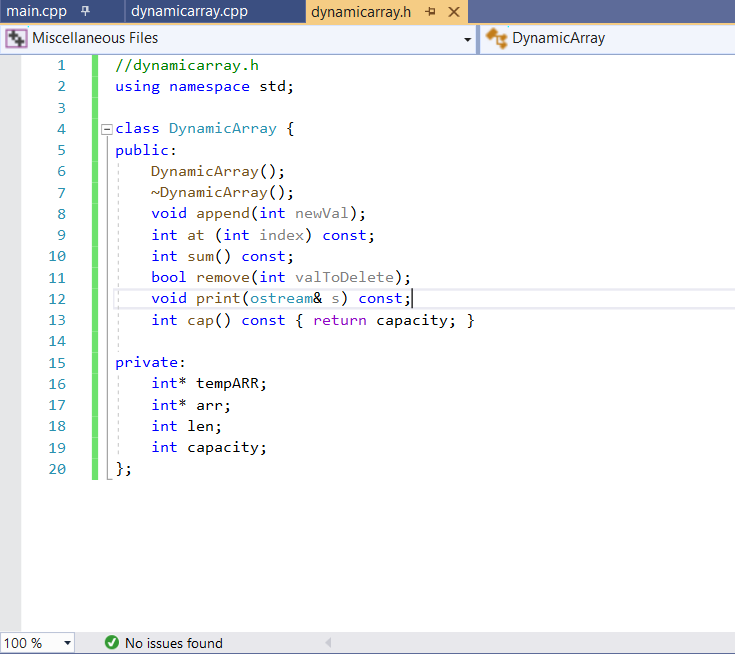Click the DynamicArray class name on line 4
This screenshot has height=654, width=735.
click(223, 128)
